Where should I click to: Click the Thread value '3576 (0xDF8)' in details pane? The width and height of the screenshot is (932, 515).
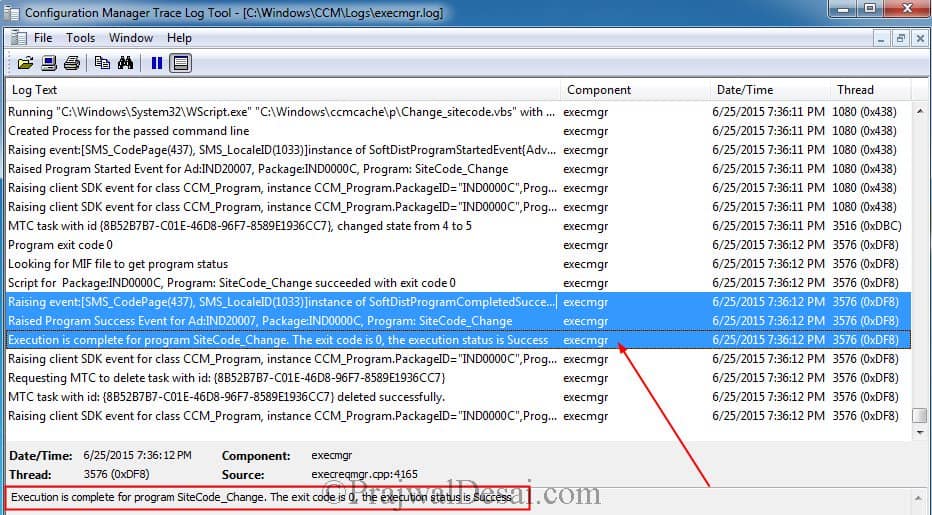pos(116,475)
